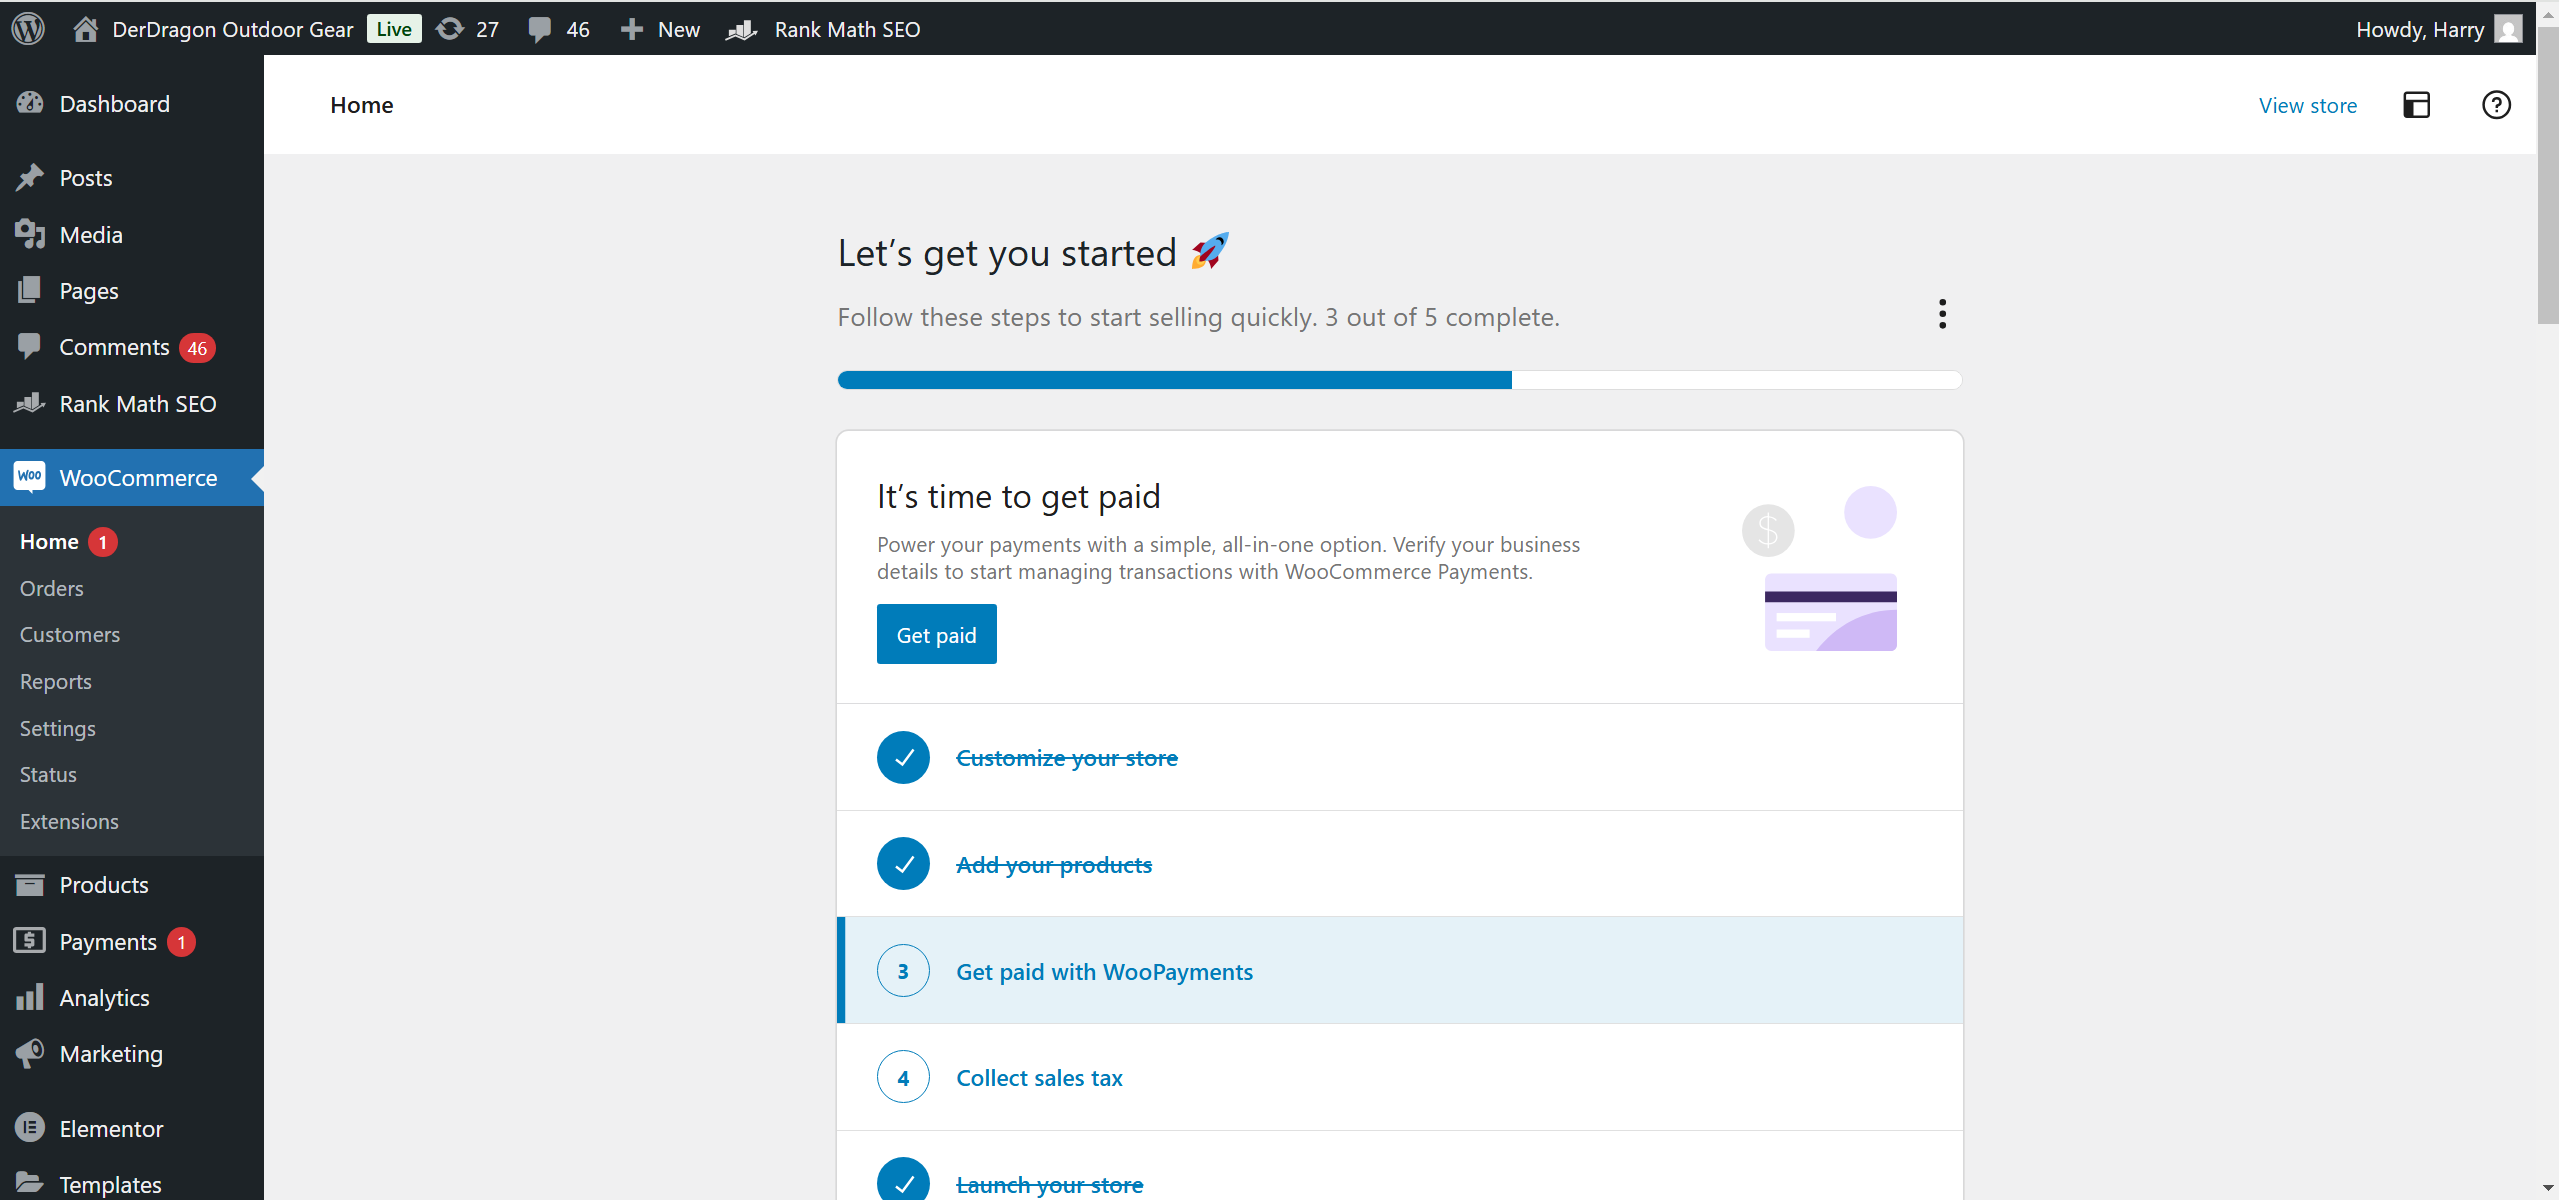Viewport: 2559px width, 1200px height.
Task: Click the comments bubble icon in admin bar
Action: (540, 29)
